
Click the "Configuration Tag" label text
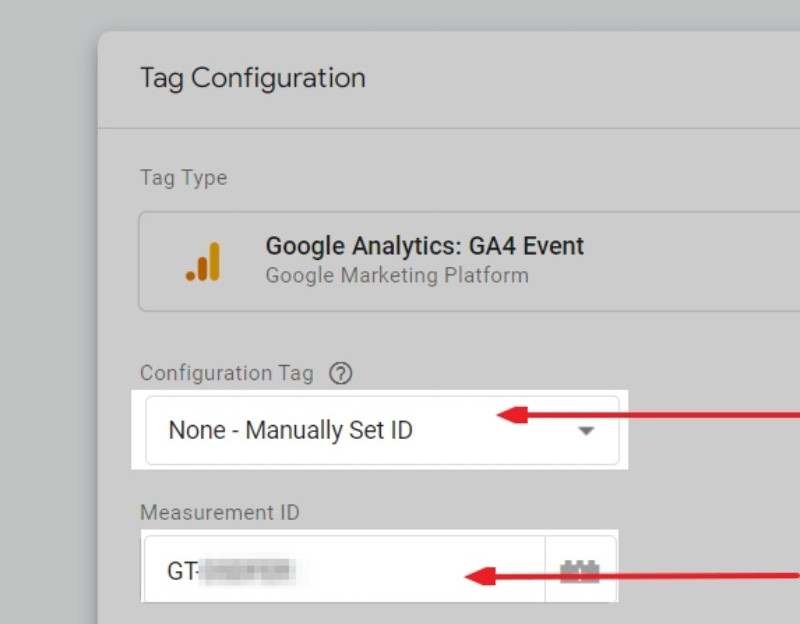[226, 374]
